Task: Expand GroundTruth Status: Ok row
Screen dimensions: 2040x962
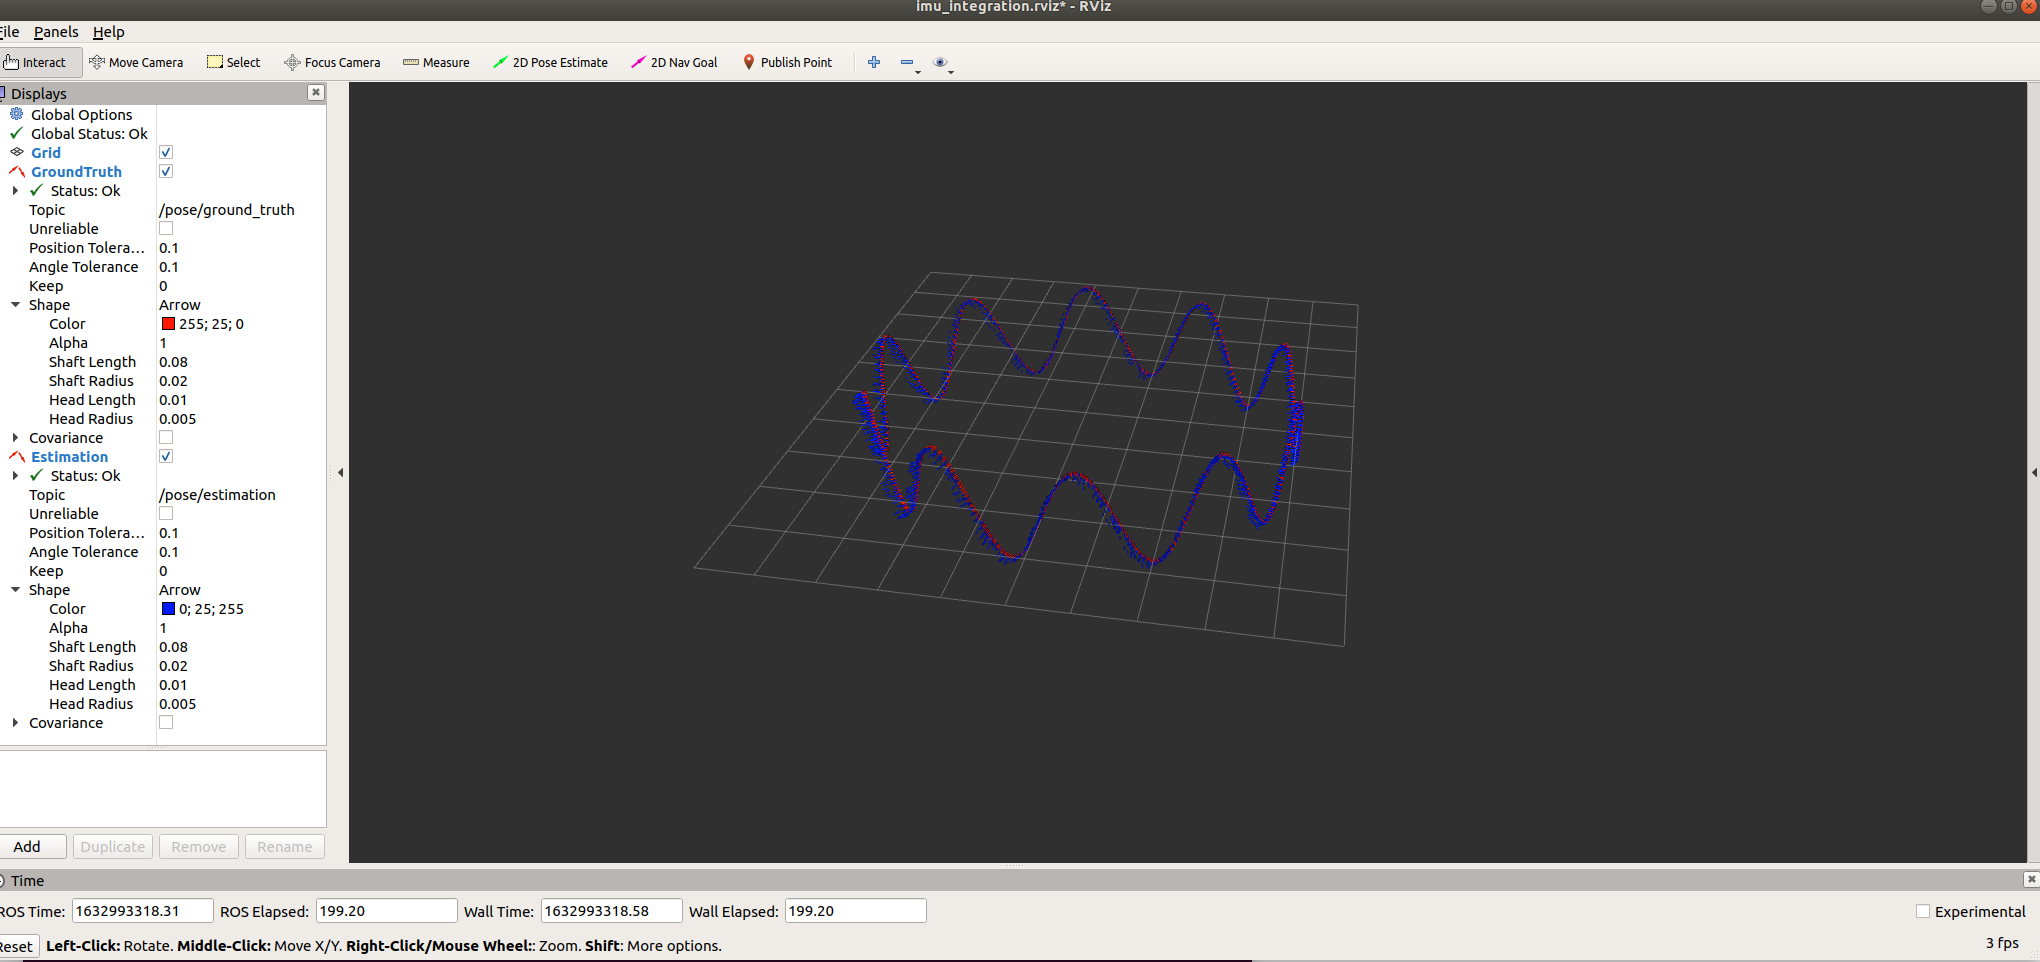Action: [15, 190]
